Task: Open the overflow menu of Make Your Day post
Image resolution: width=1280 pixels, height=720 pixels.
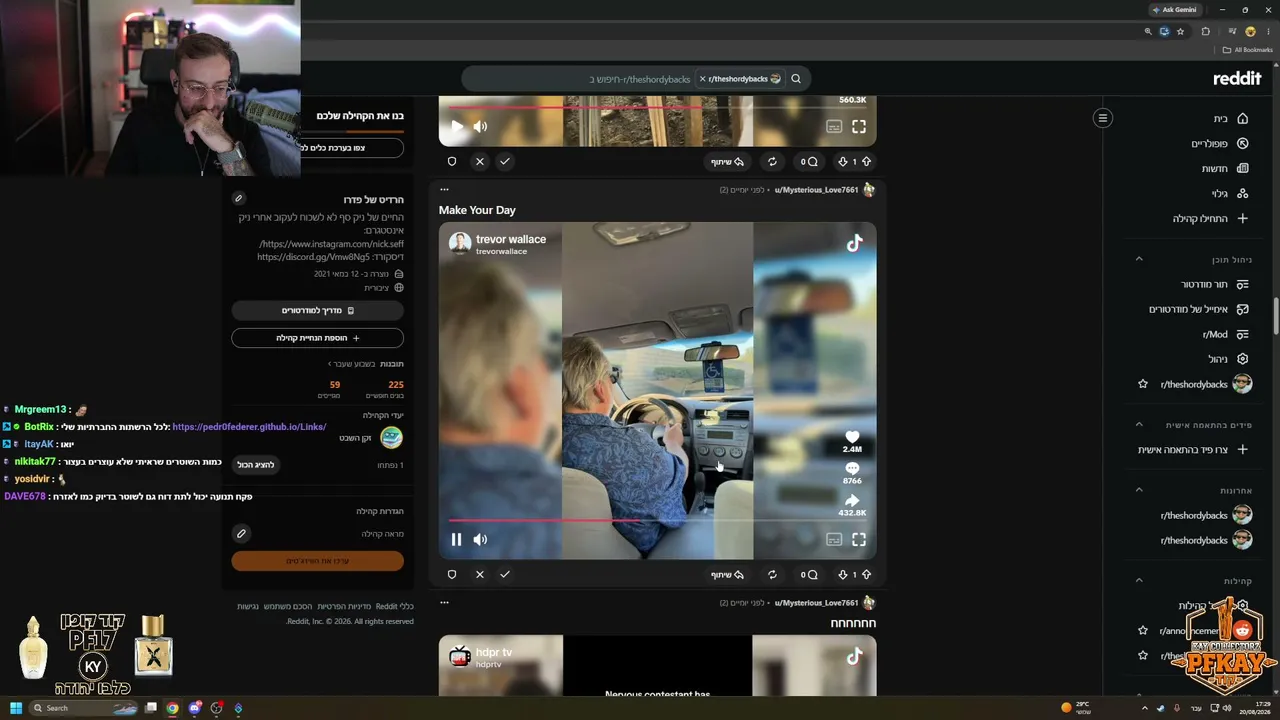Action: [444, 189]
